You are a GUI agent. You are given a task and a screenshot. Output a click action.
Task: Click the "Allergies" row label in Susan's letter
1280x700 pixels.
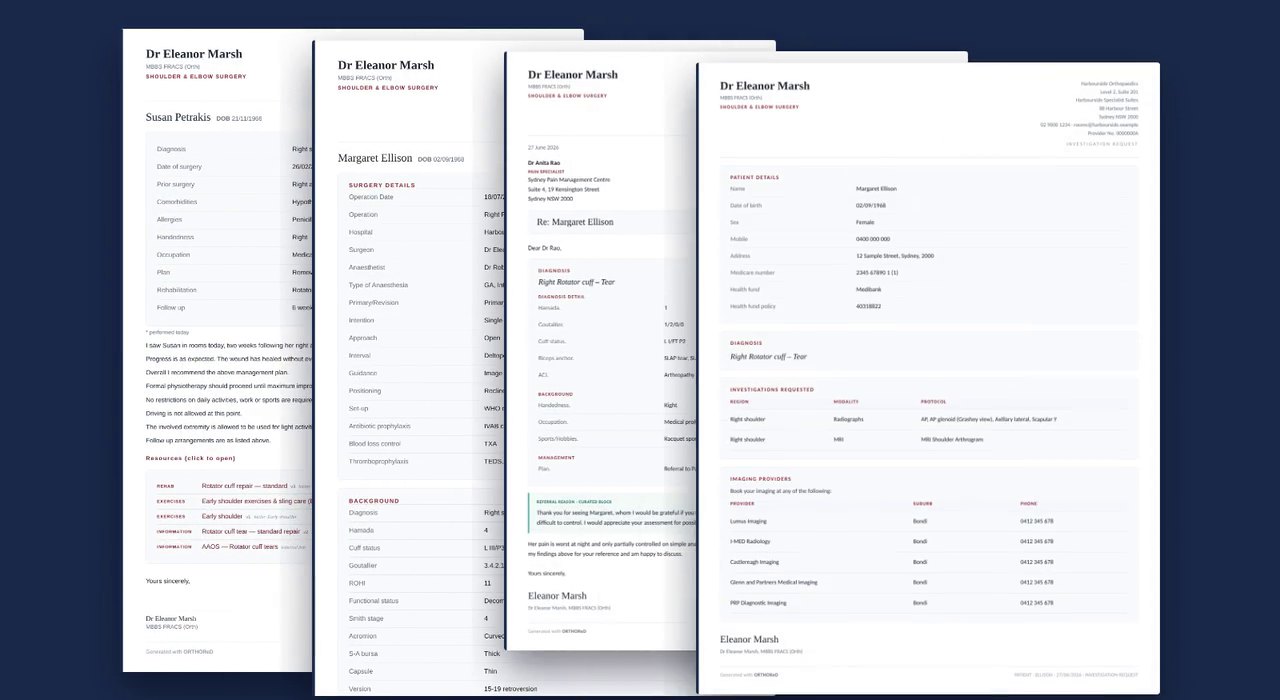tap(169, 219)
